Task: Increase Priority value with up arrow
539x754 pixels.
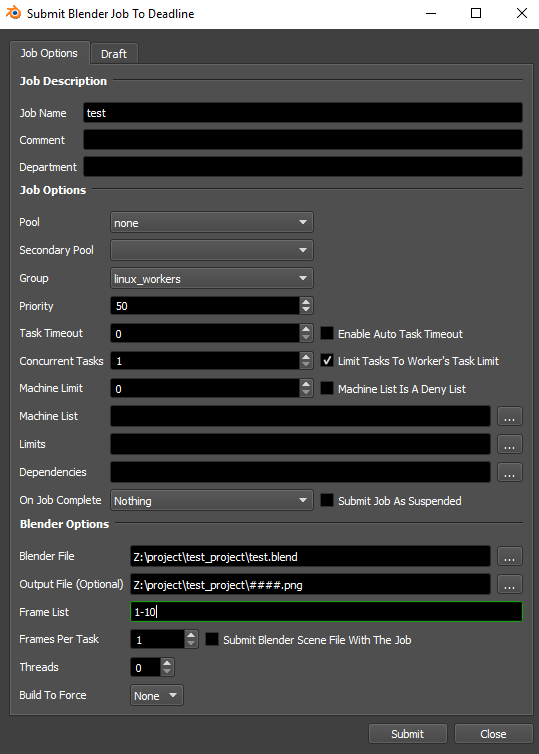Action: coord(306,302)
